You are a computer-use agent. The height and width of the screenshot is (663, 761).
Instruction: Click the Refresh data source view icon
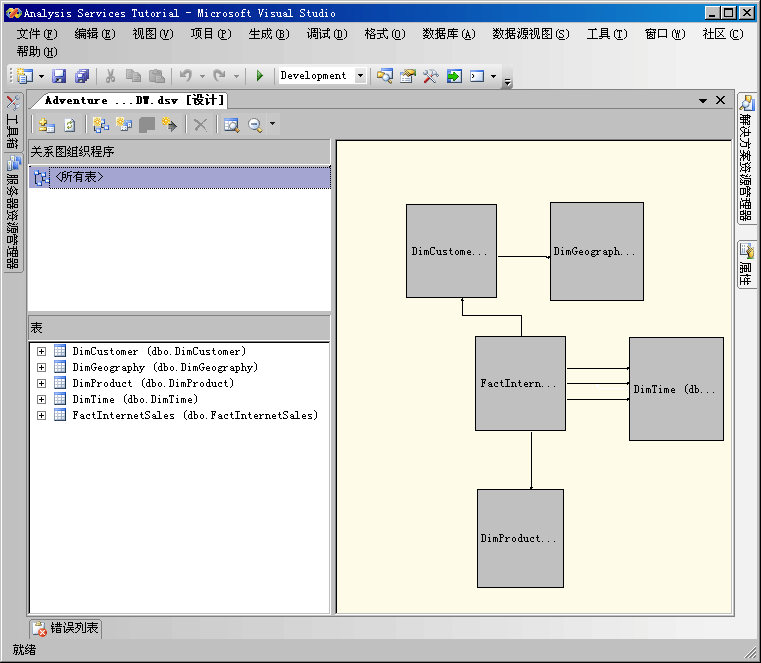pyautogui.click(x=70, y=125)
